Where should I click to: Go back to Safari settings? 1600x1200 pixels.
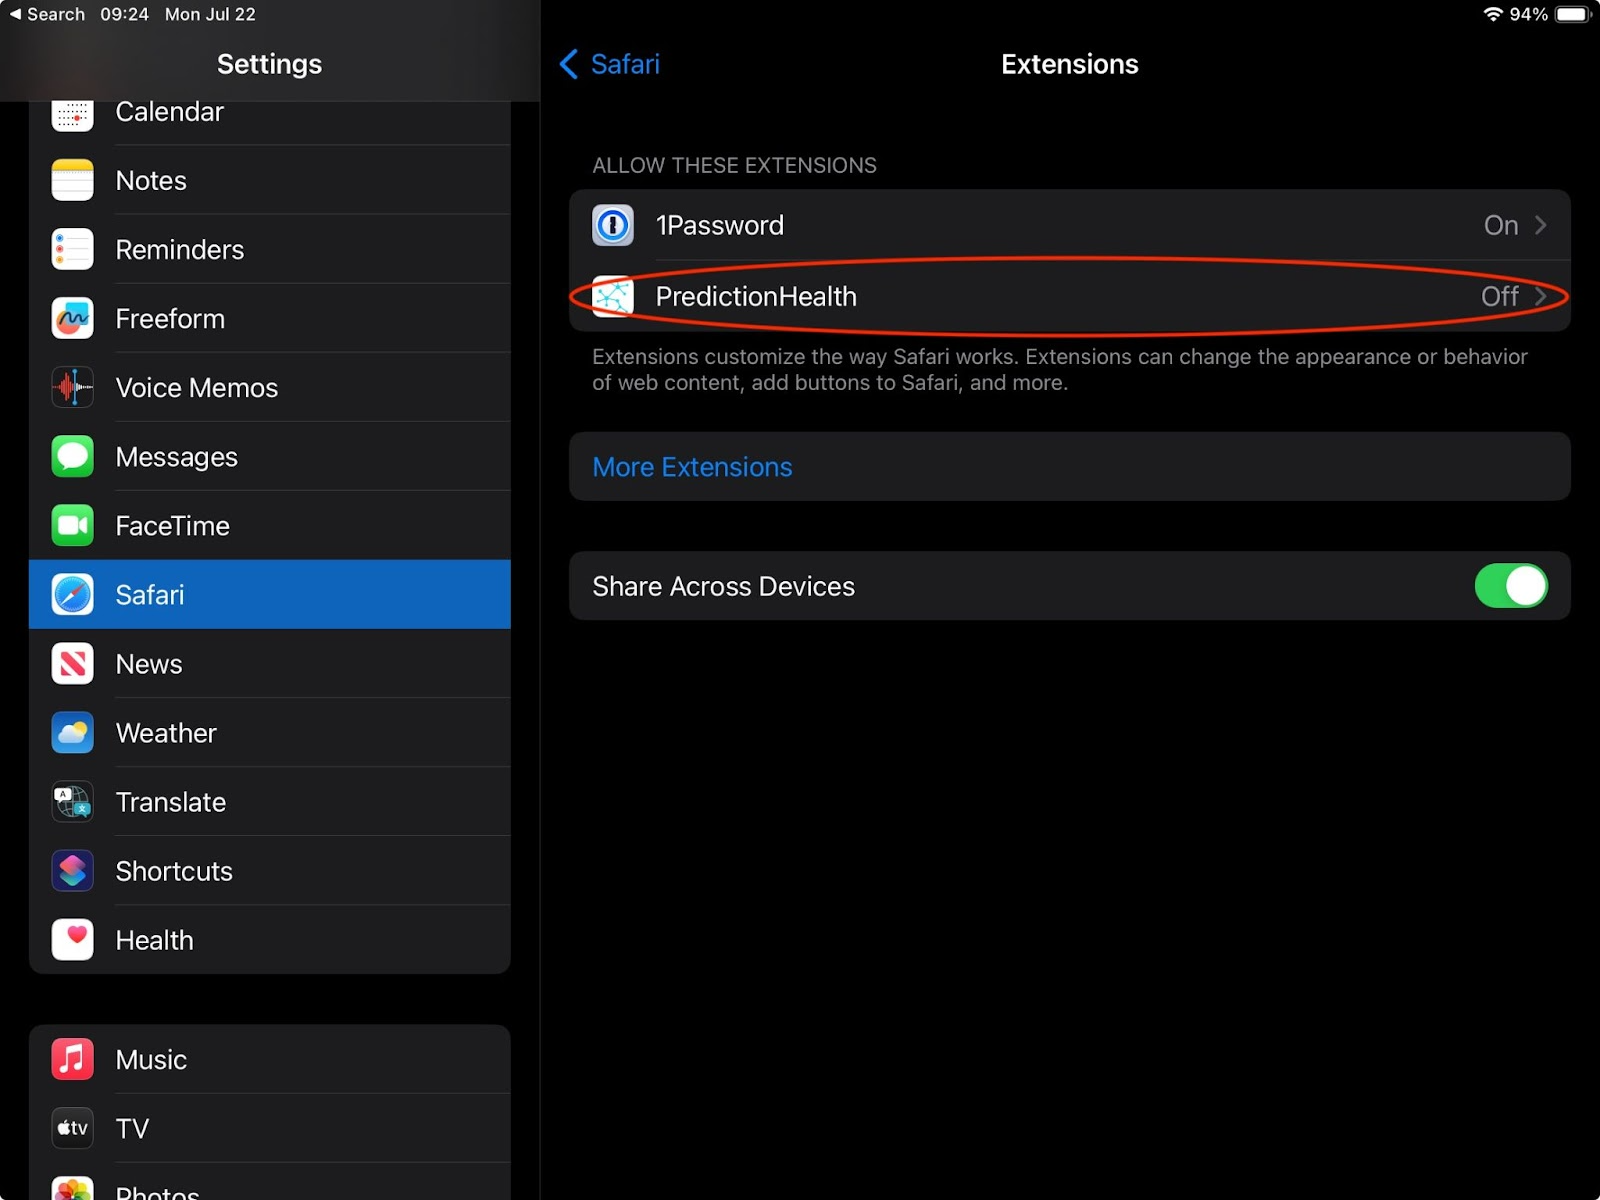point(610,64)
